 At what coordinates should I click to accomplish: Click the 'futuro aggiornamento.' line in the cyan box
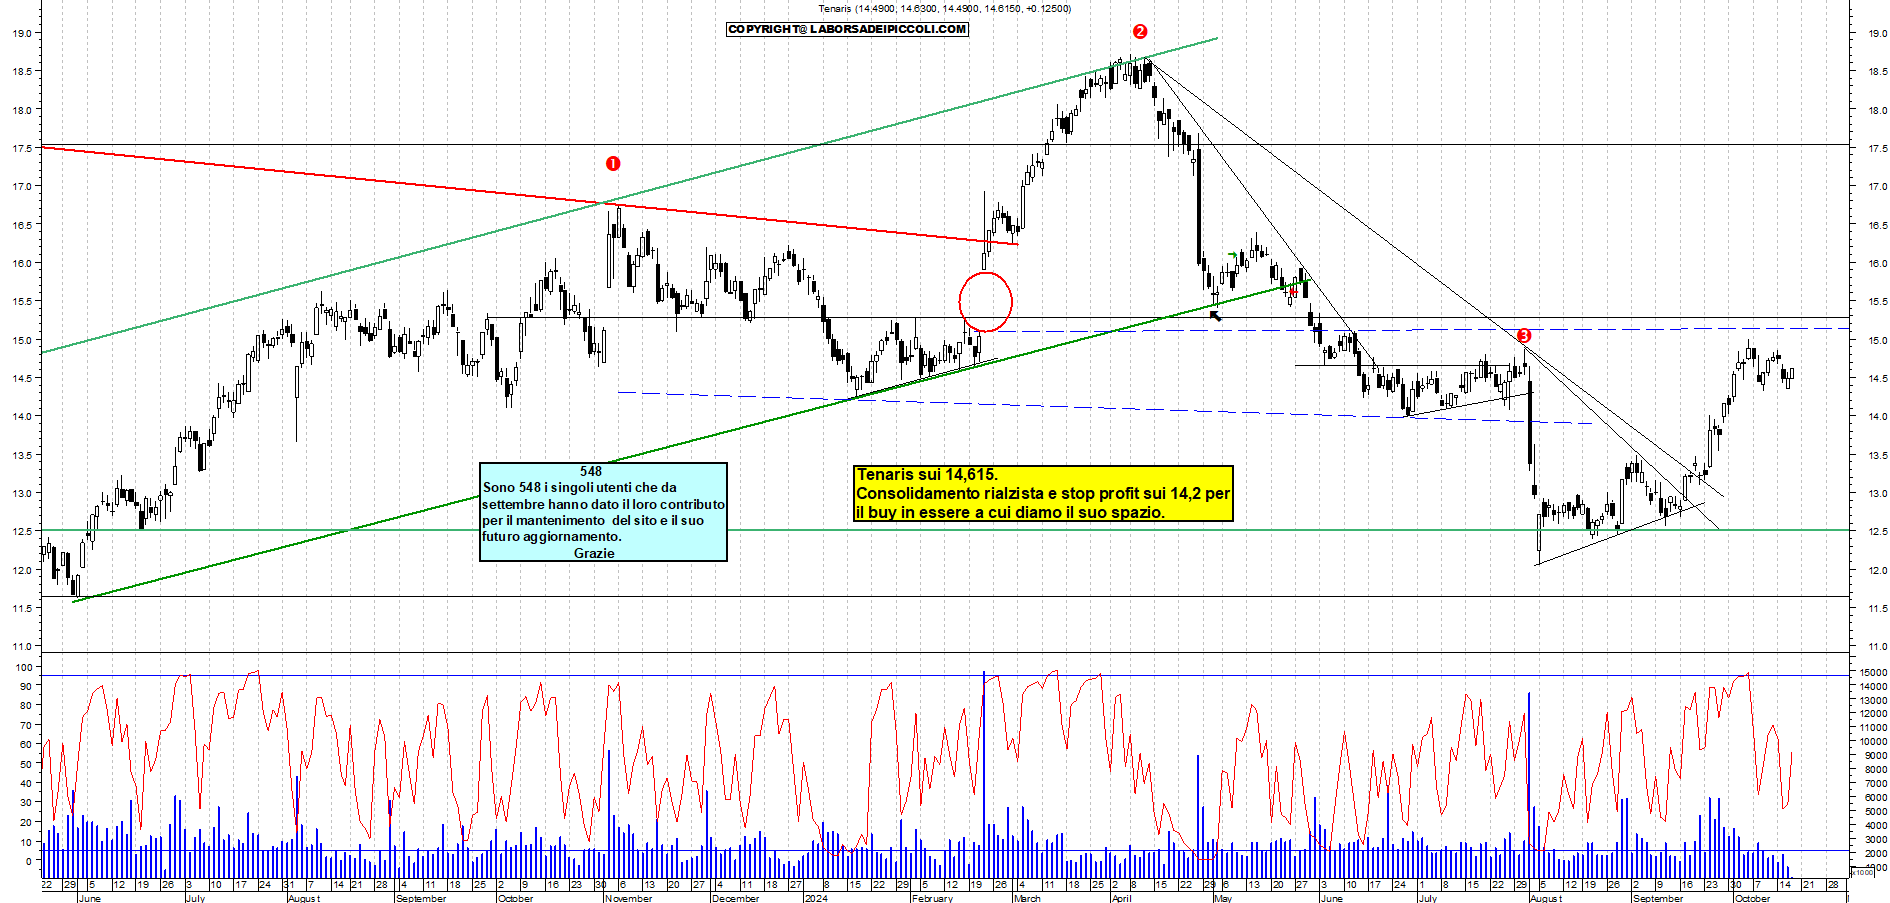[552, 537]
